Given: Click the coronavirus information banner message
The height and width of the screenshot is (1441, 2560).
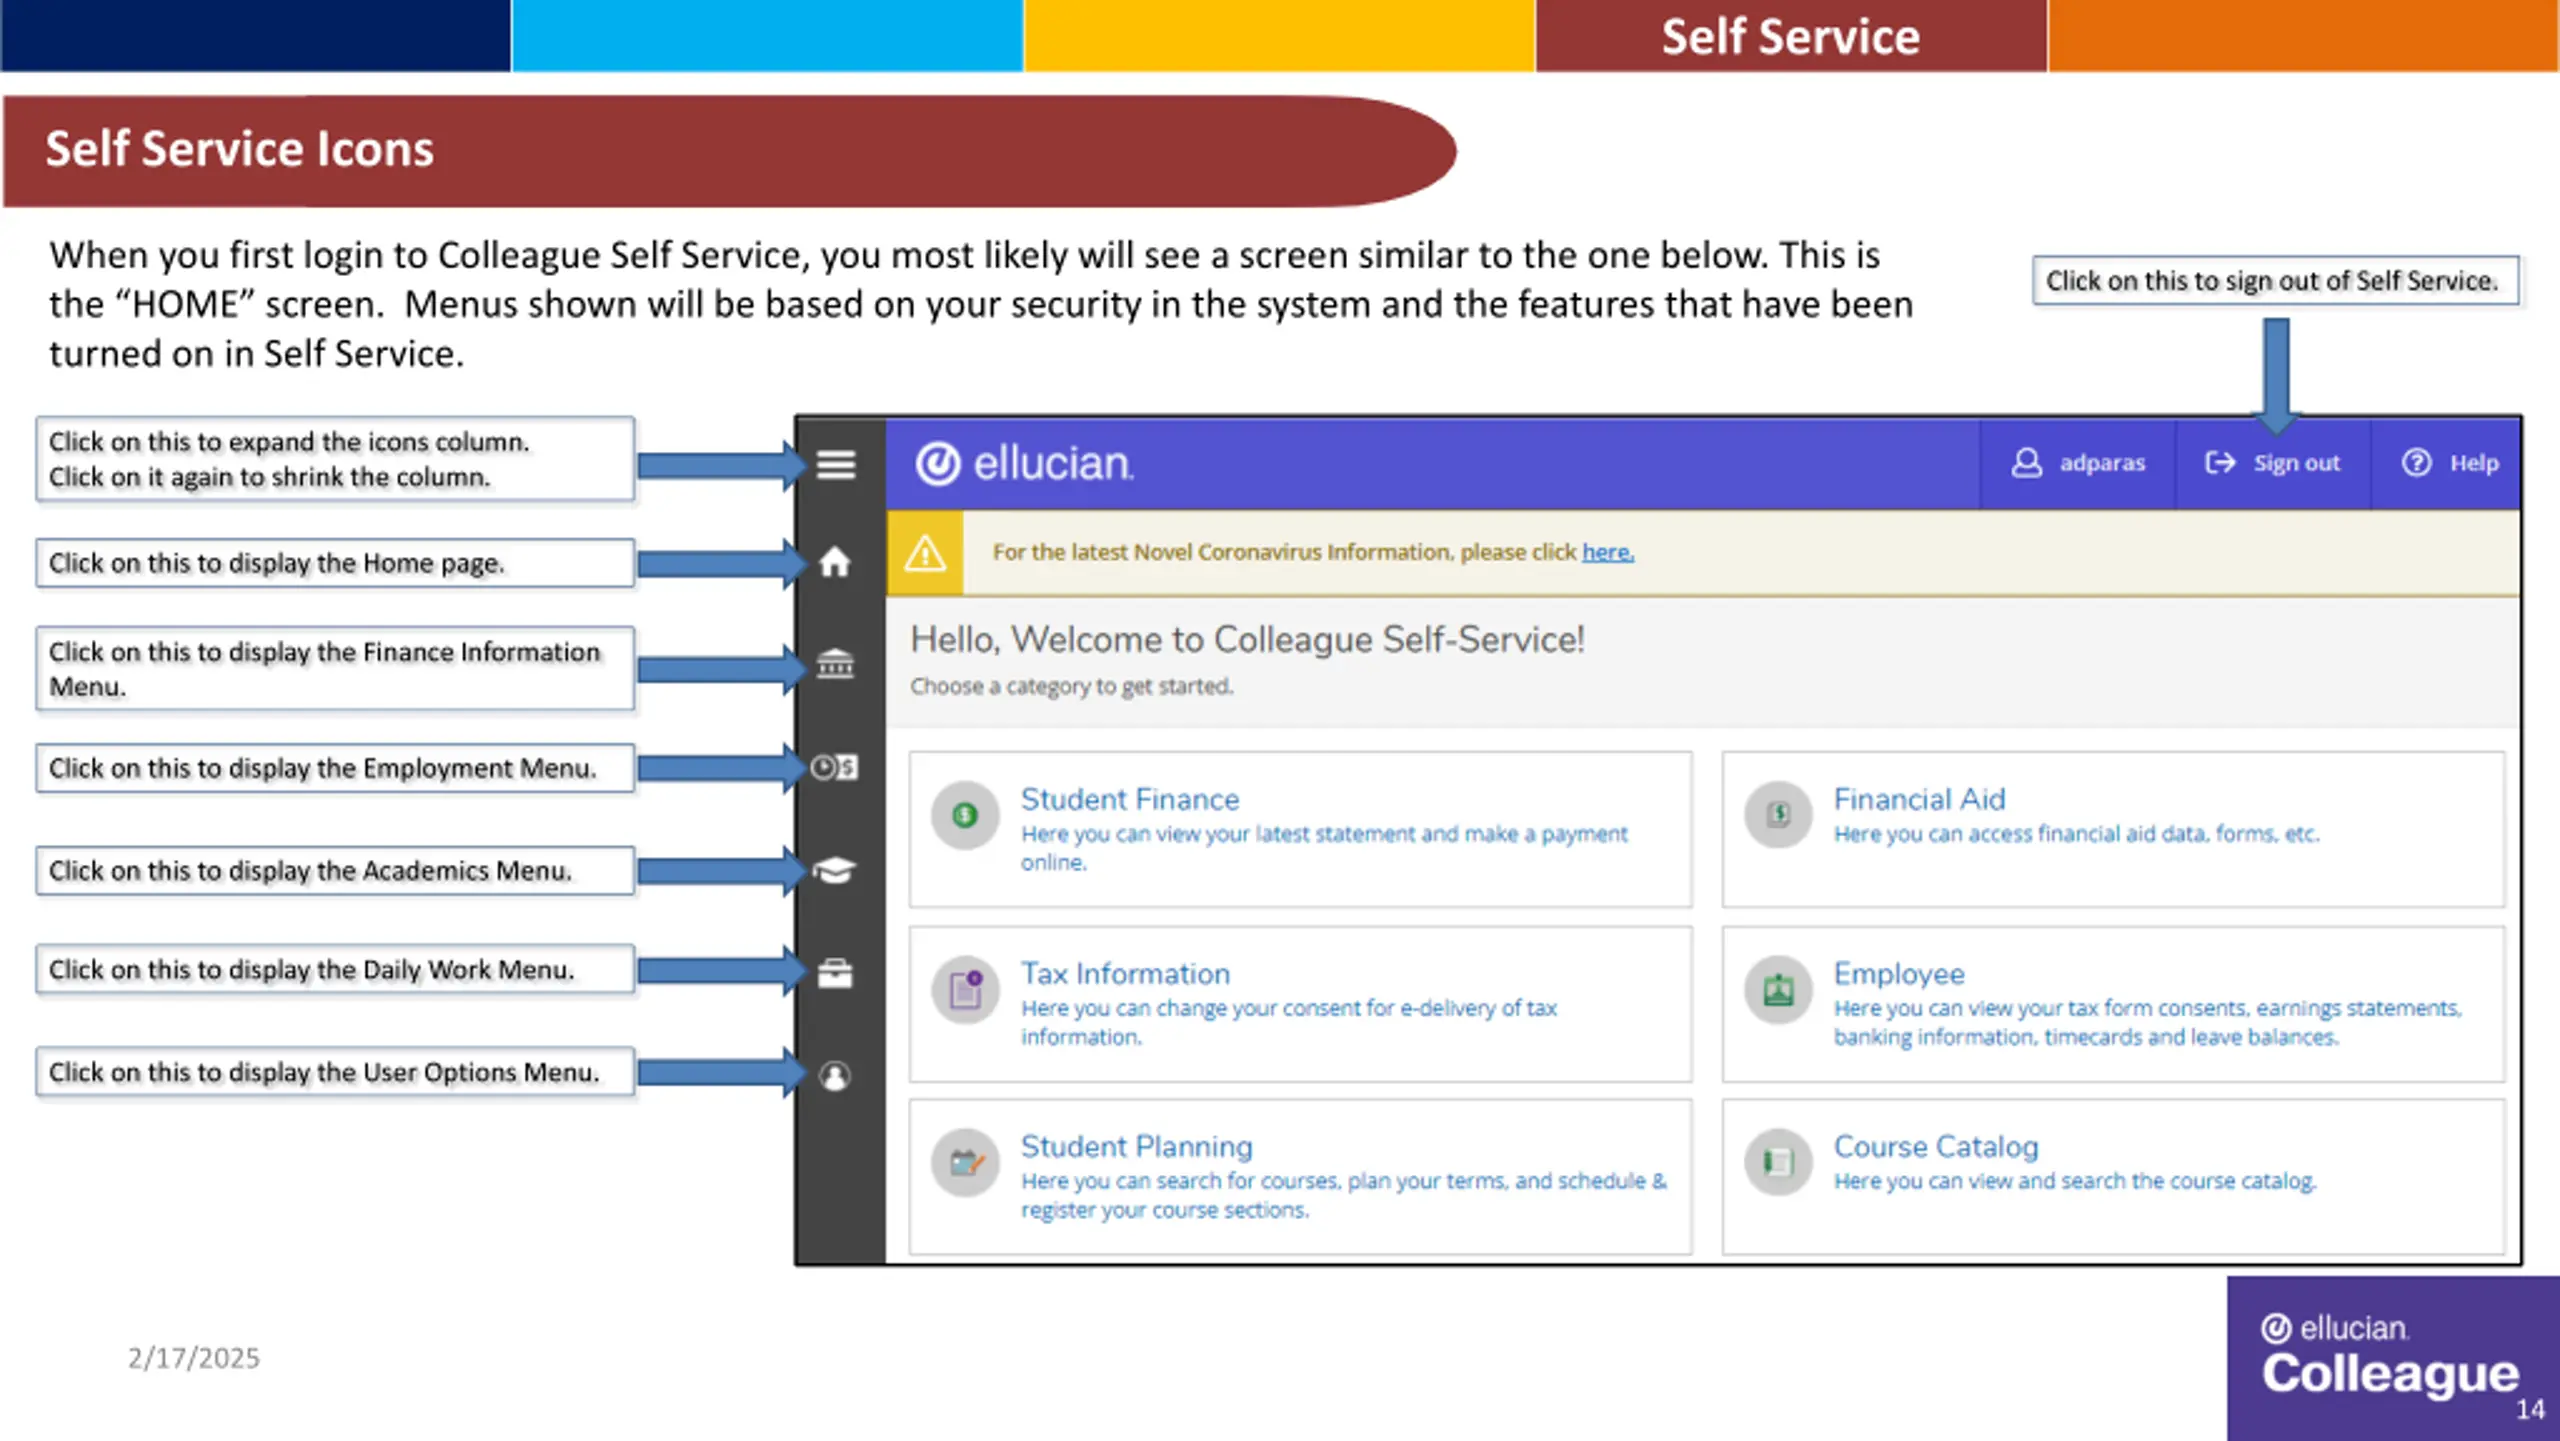Looking at the screenshot, I should click(1313, 552).
